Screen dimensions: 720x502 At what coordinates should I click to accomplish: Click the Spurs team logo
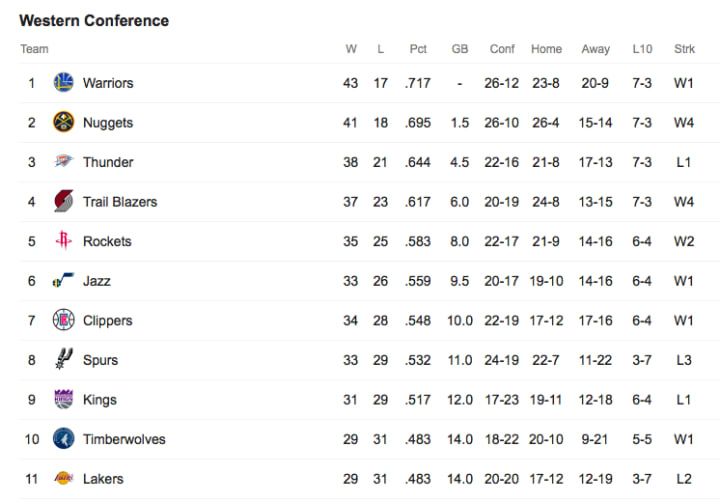64,360
